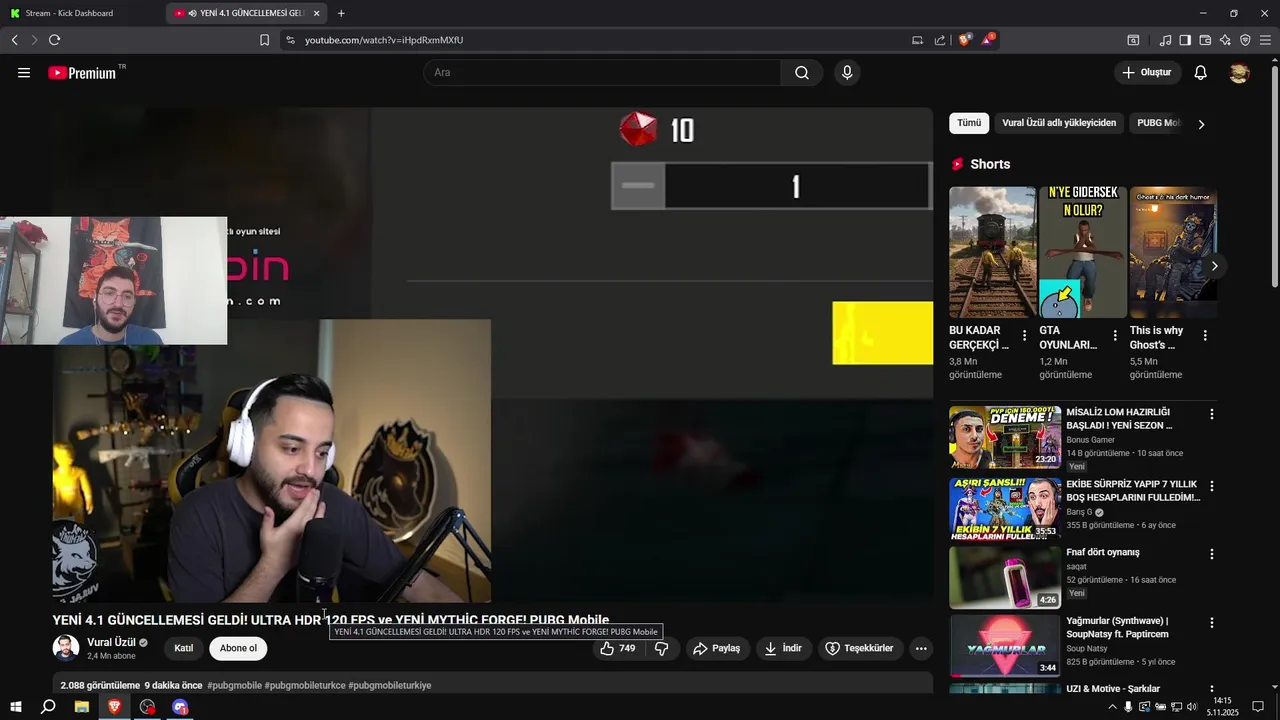Click the Teşekkürler thanks button
1280x720 pixels.
point(859,648)
